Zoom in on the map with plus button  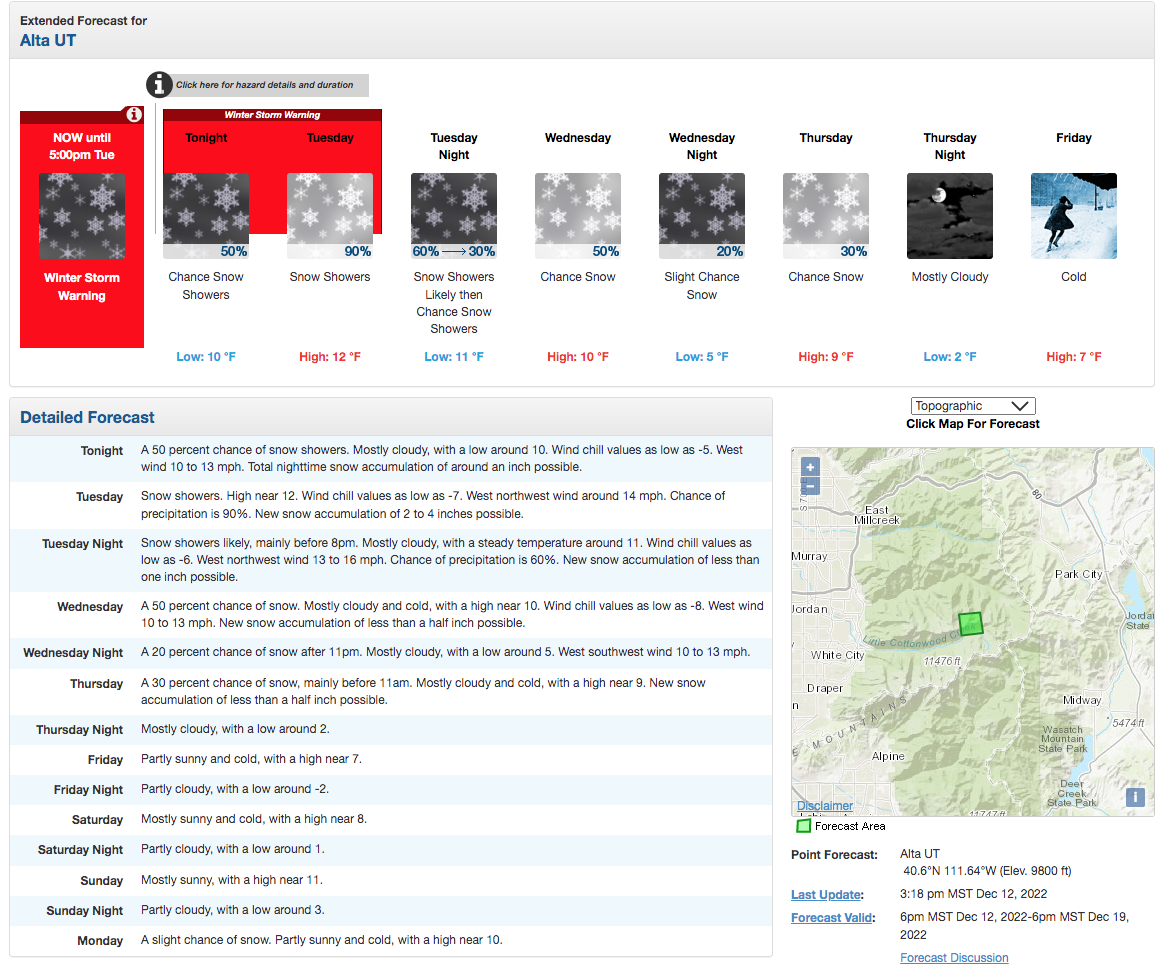point(810,467)
